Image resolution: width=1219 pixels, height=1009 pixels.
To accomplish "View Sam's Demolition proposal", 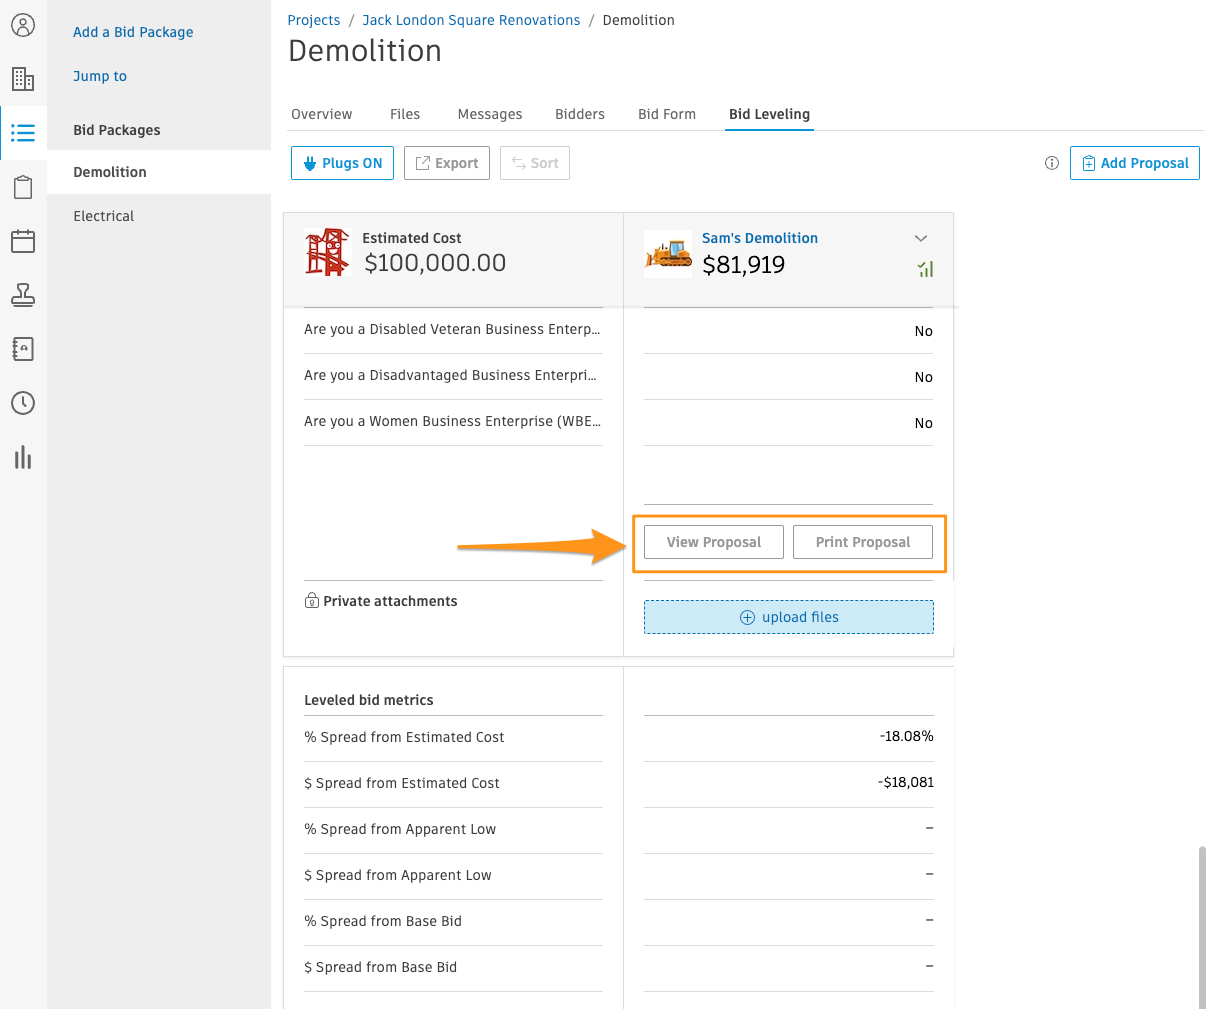I will click(x=713, y=542).
